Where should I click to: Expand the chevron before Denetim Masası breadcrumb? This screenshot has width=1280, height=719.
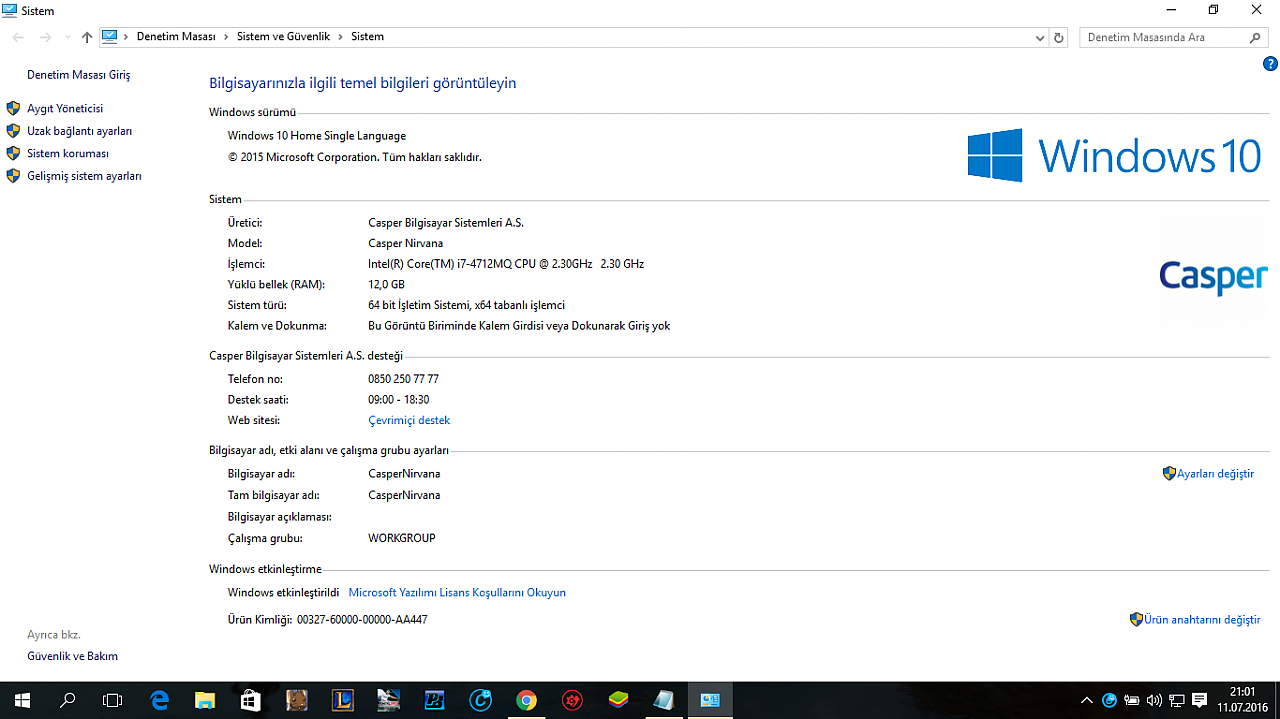click(126, 37)
